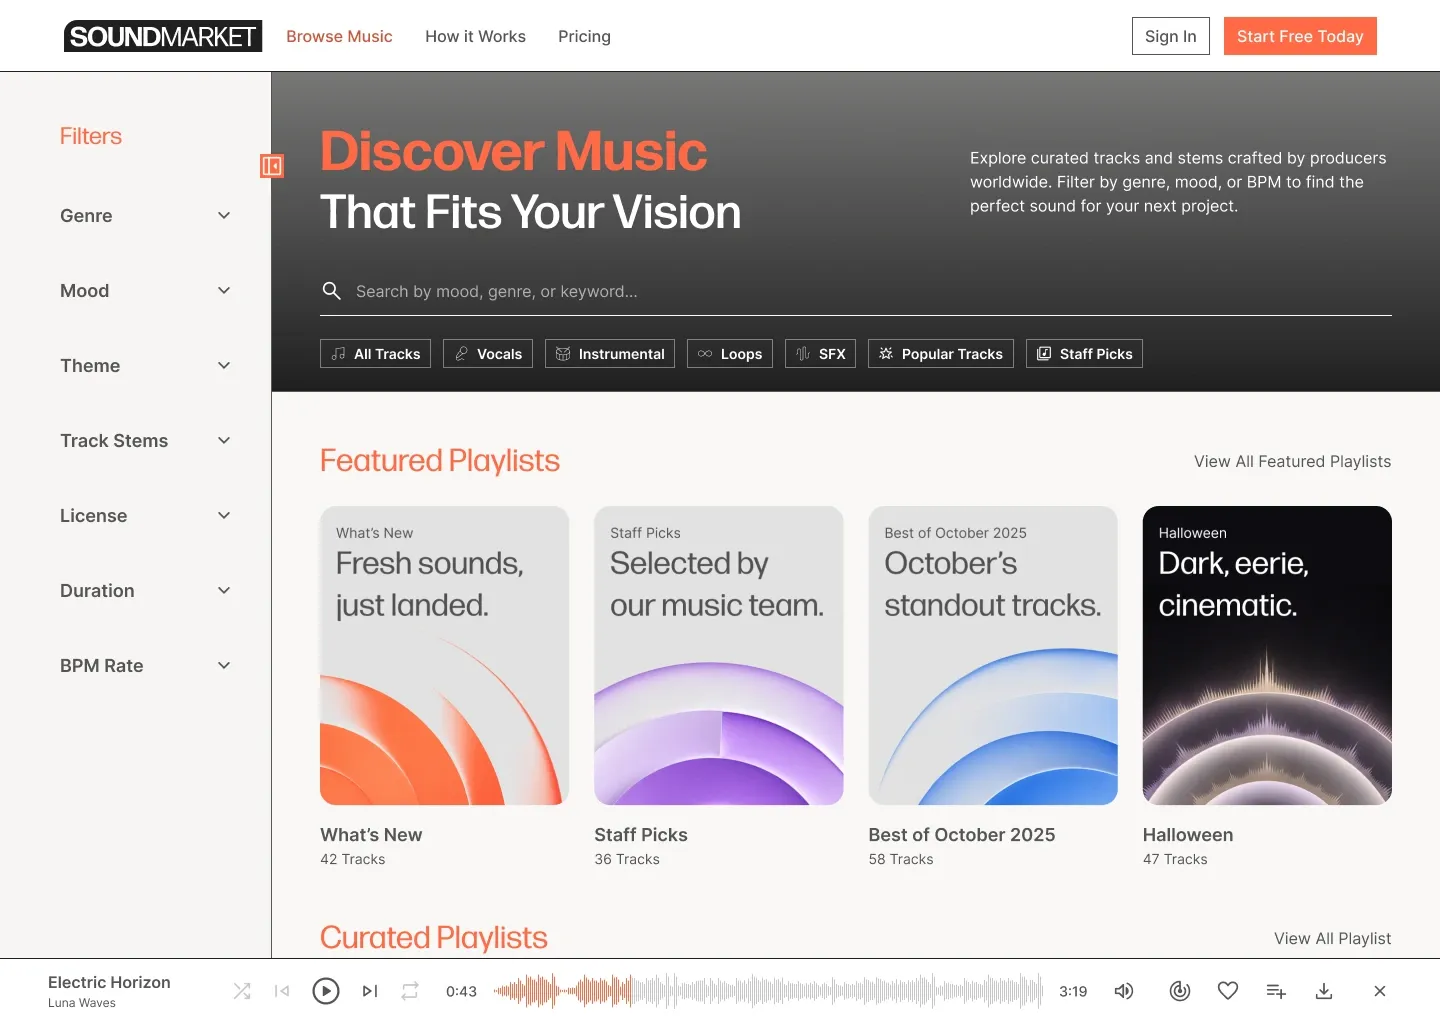Close the audio player bar
1440x1024 pixels.
(1380, 991)
